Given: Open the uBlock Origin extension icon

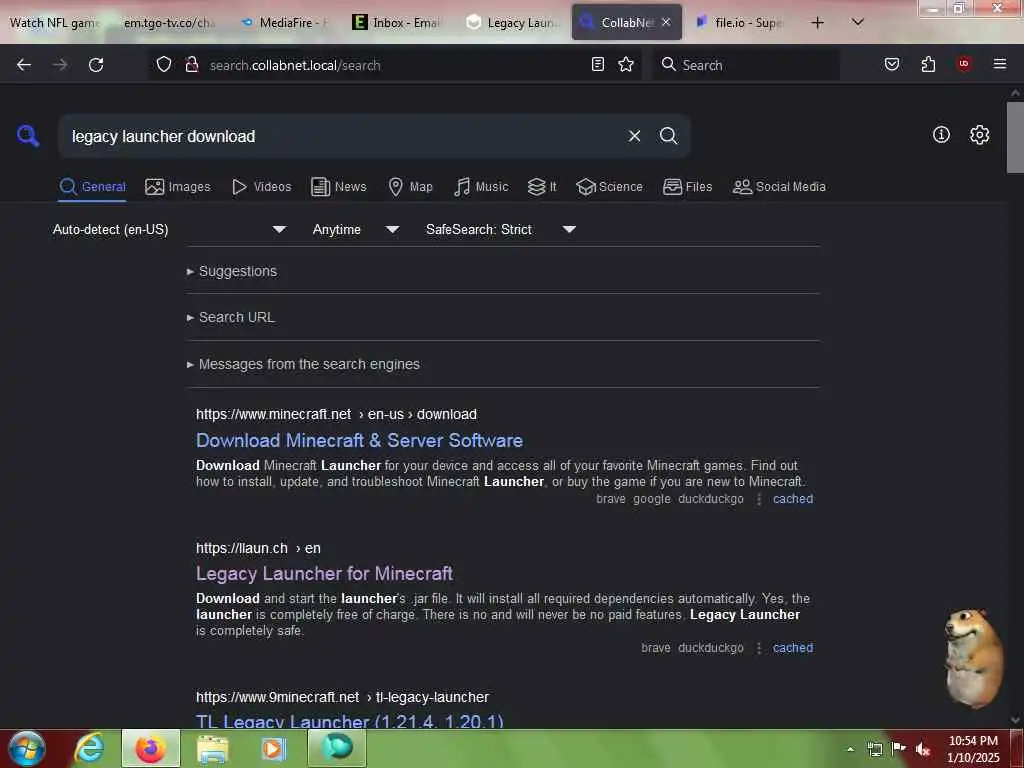Looking at the screenshot, I should coord(964,64).
